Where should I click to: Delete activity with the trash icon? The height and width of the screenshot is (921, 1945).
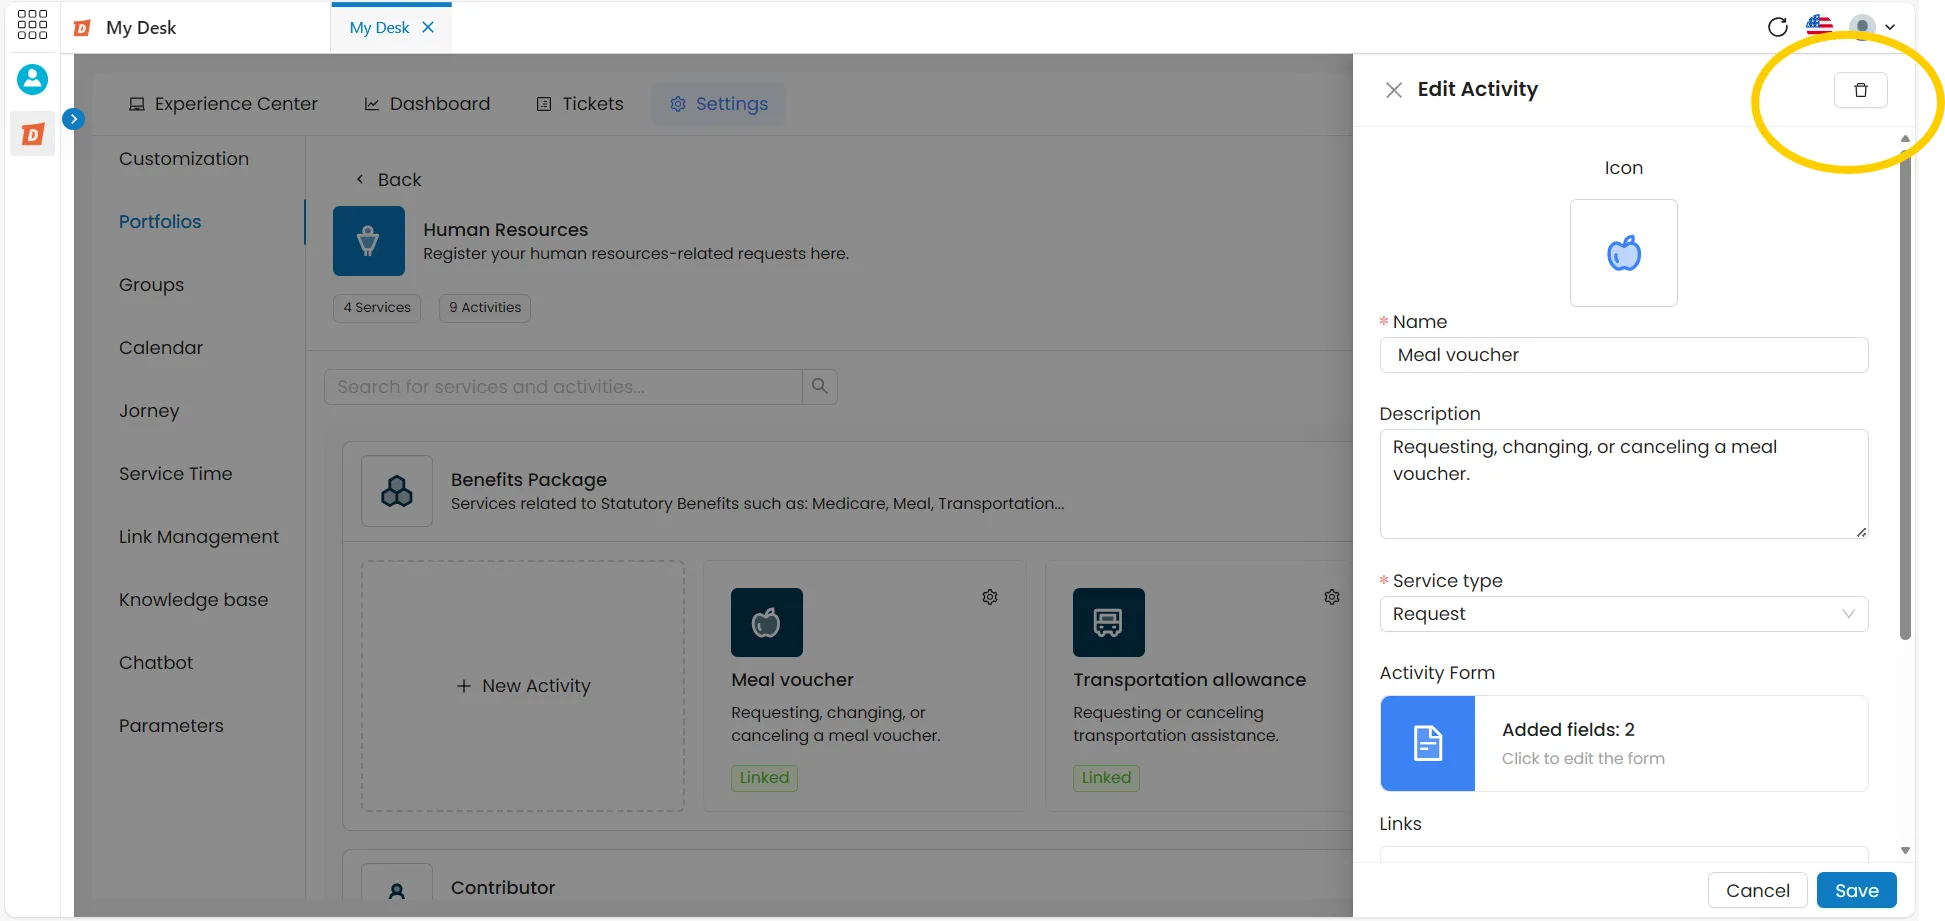point(1860,90)
